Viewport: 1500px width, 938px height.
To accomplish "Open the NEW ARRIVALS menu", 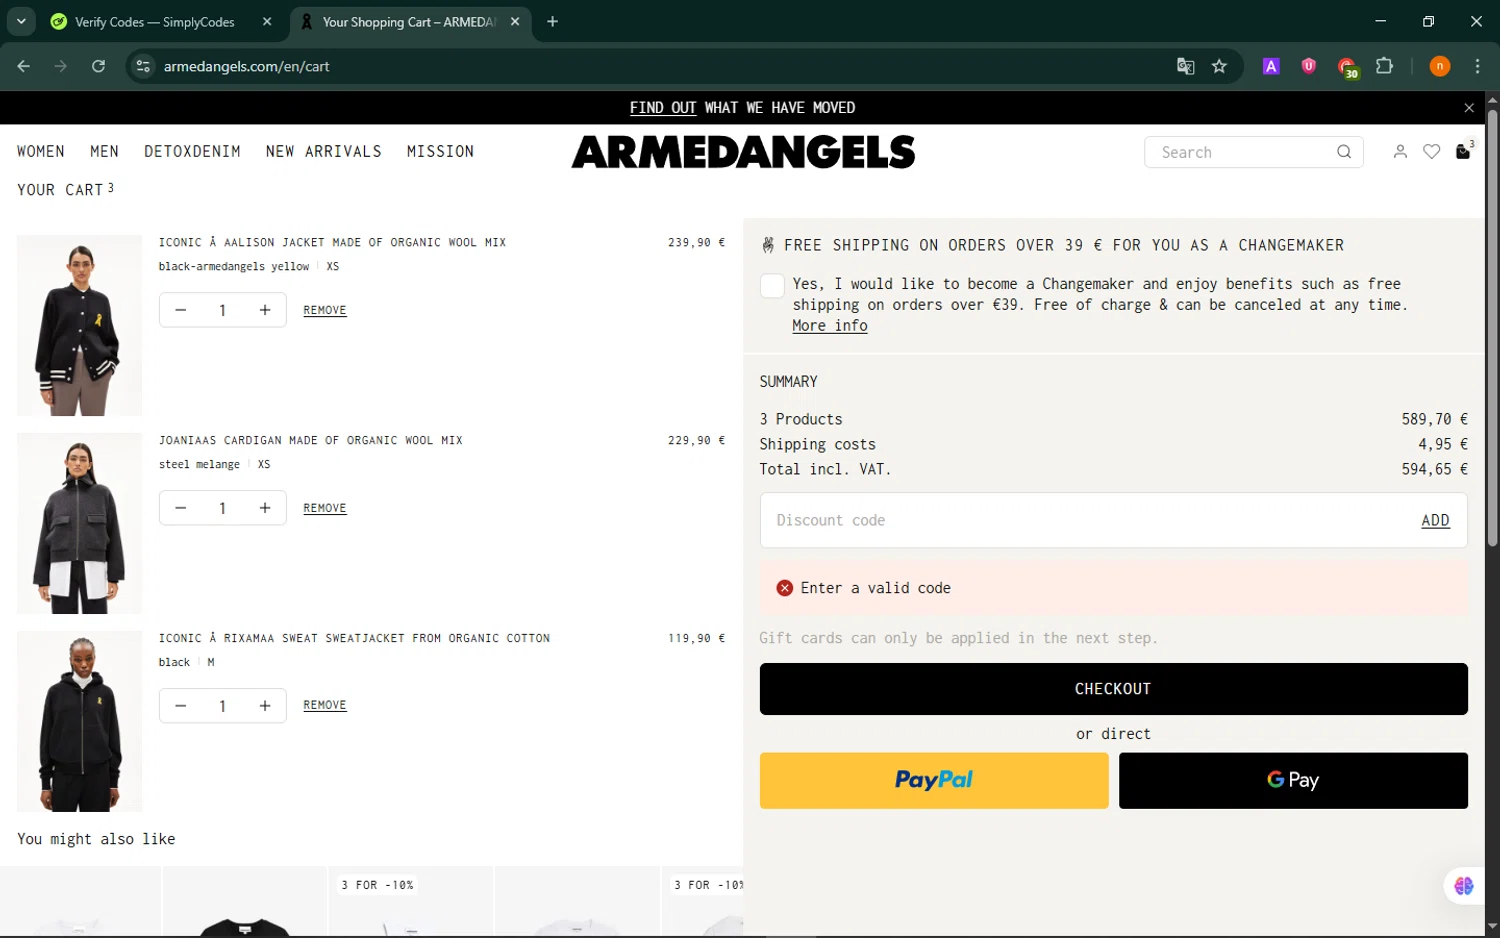I will coord(324,152).
